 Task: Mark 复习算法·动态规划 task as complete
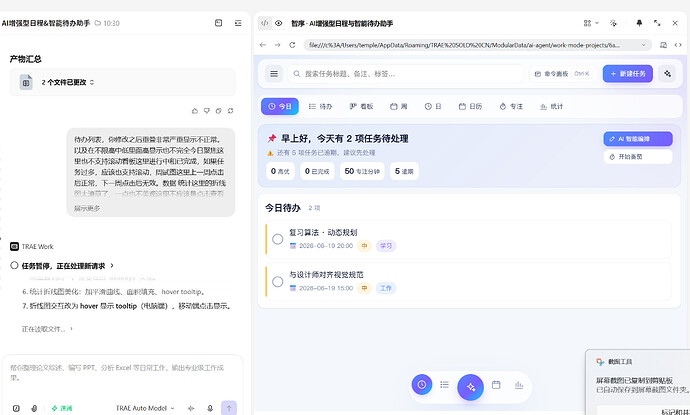coord(278,239)
